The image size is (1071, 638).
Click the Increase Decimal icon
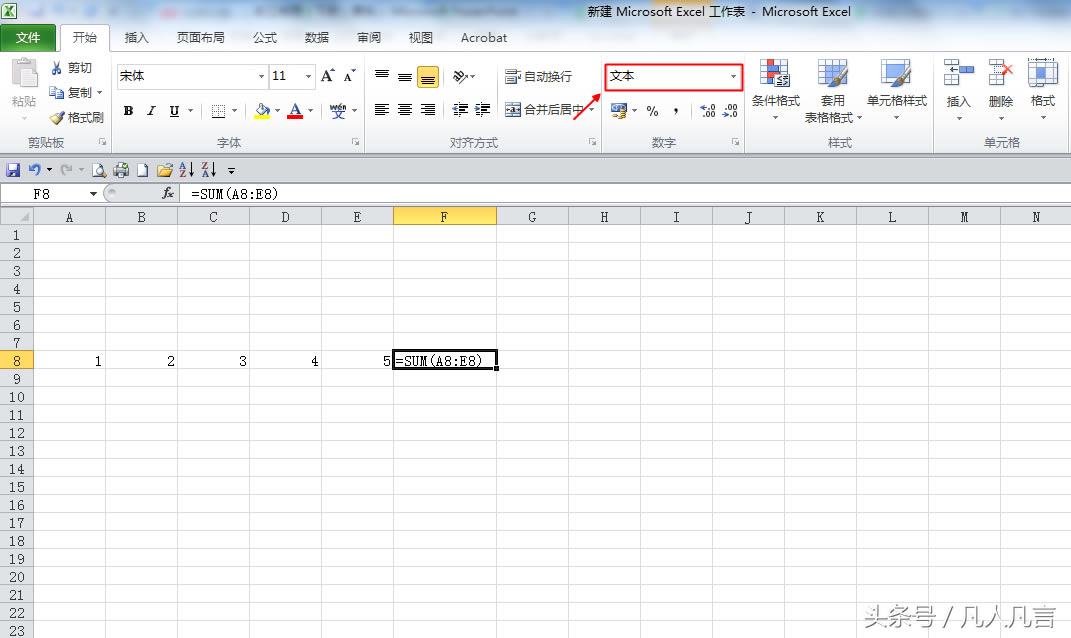click(x=707, y=111)
